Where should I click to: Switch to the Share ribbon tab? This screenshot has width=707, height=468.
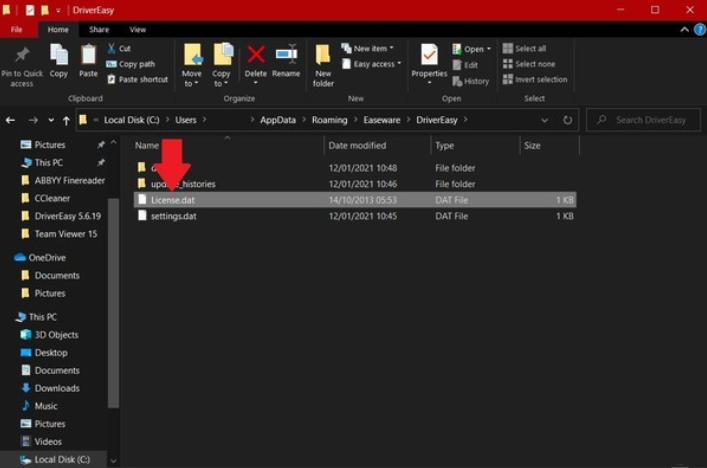99,29
